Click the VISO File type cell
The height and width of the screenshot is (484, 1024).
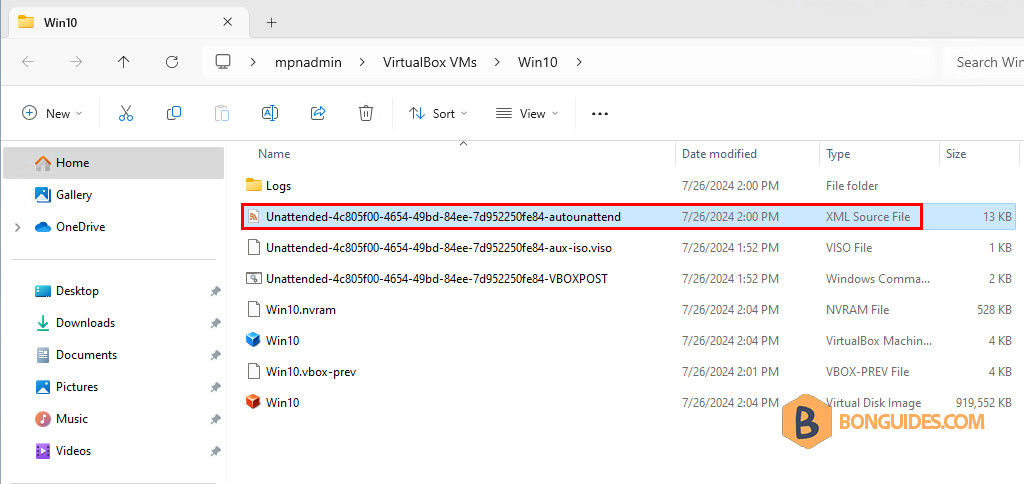tap(849, 248)
